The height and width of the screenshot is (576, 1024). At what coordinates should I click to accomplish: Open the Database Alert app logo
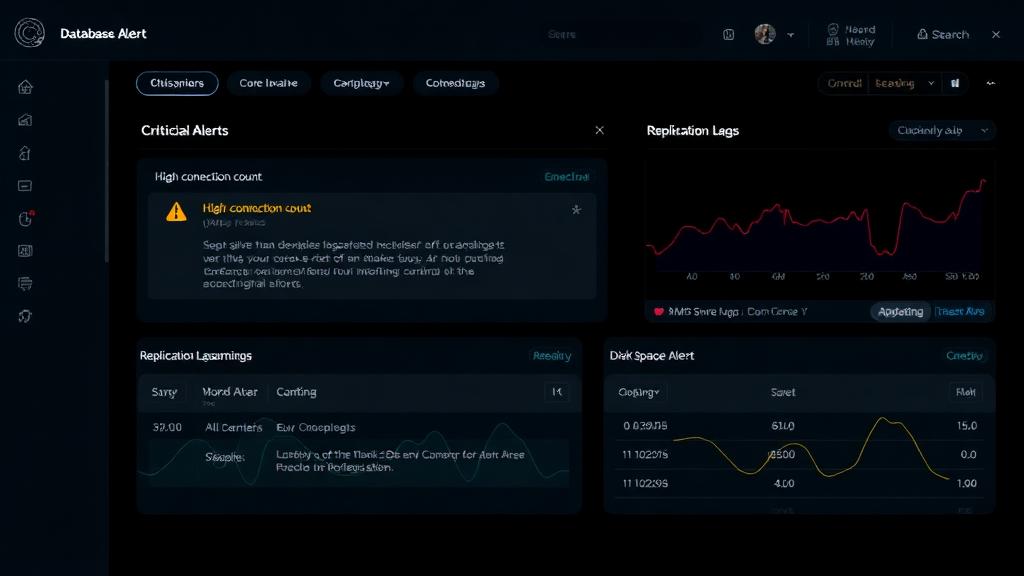pos(28,33)
